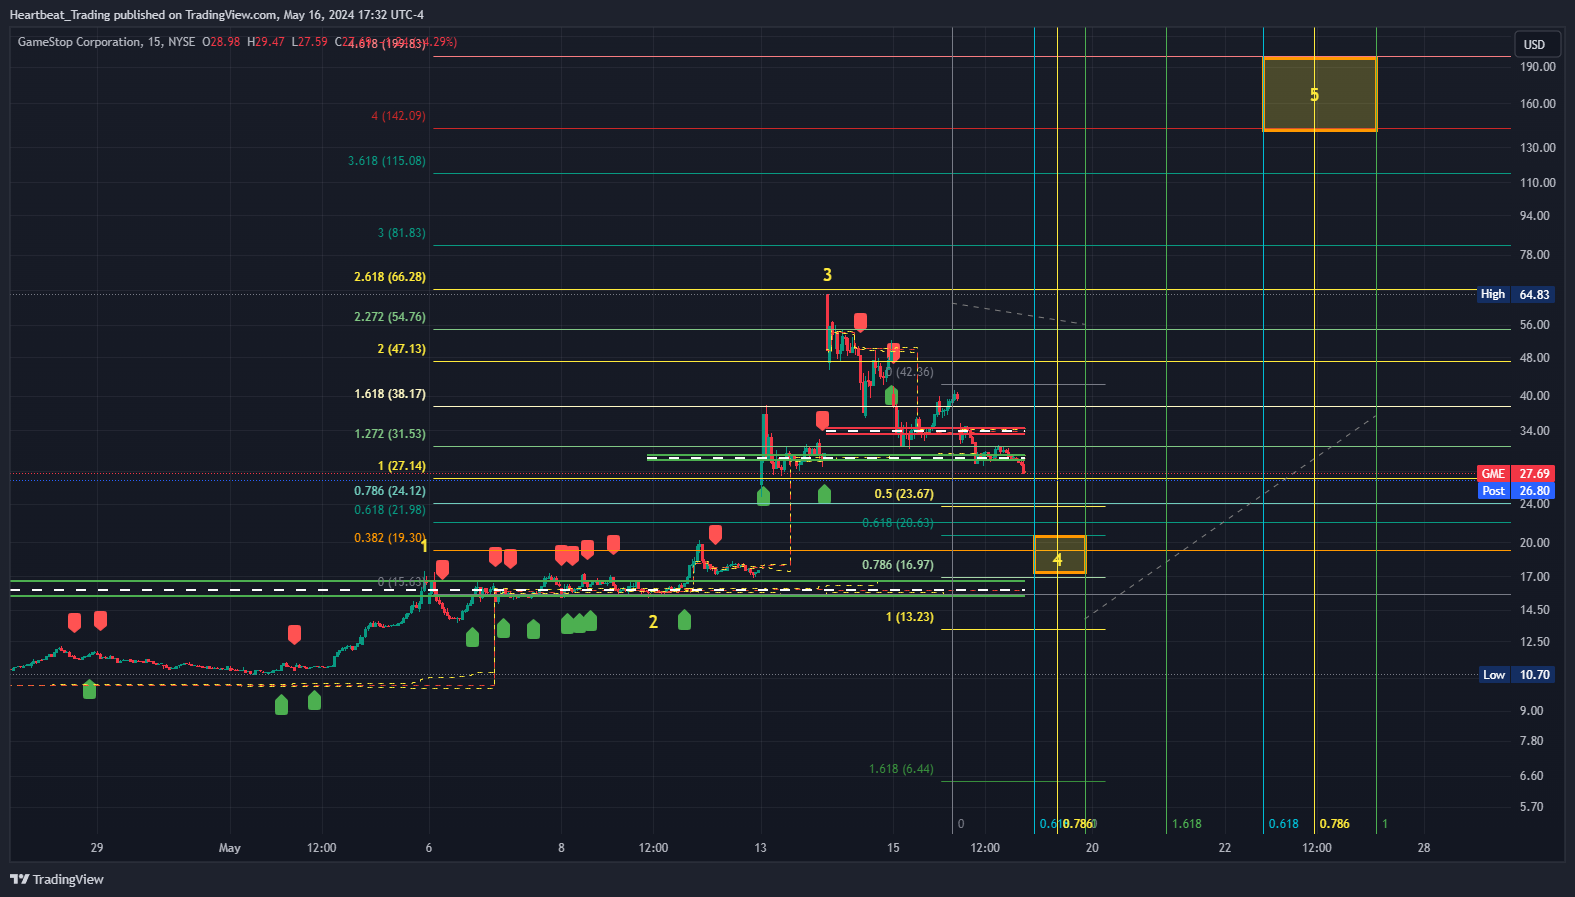Image resolution: width=1575 pixels, height=897 pixels.
Task: Click the yellow wave label 2
Action: point(653,622)
